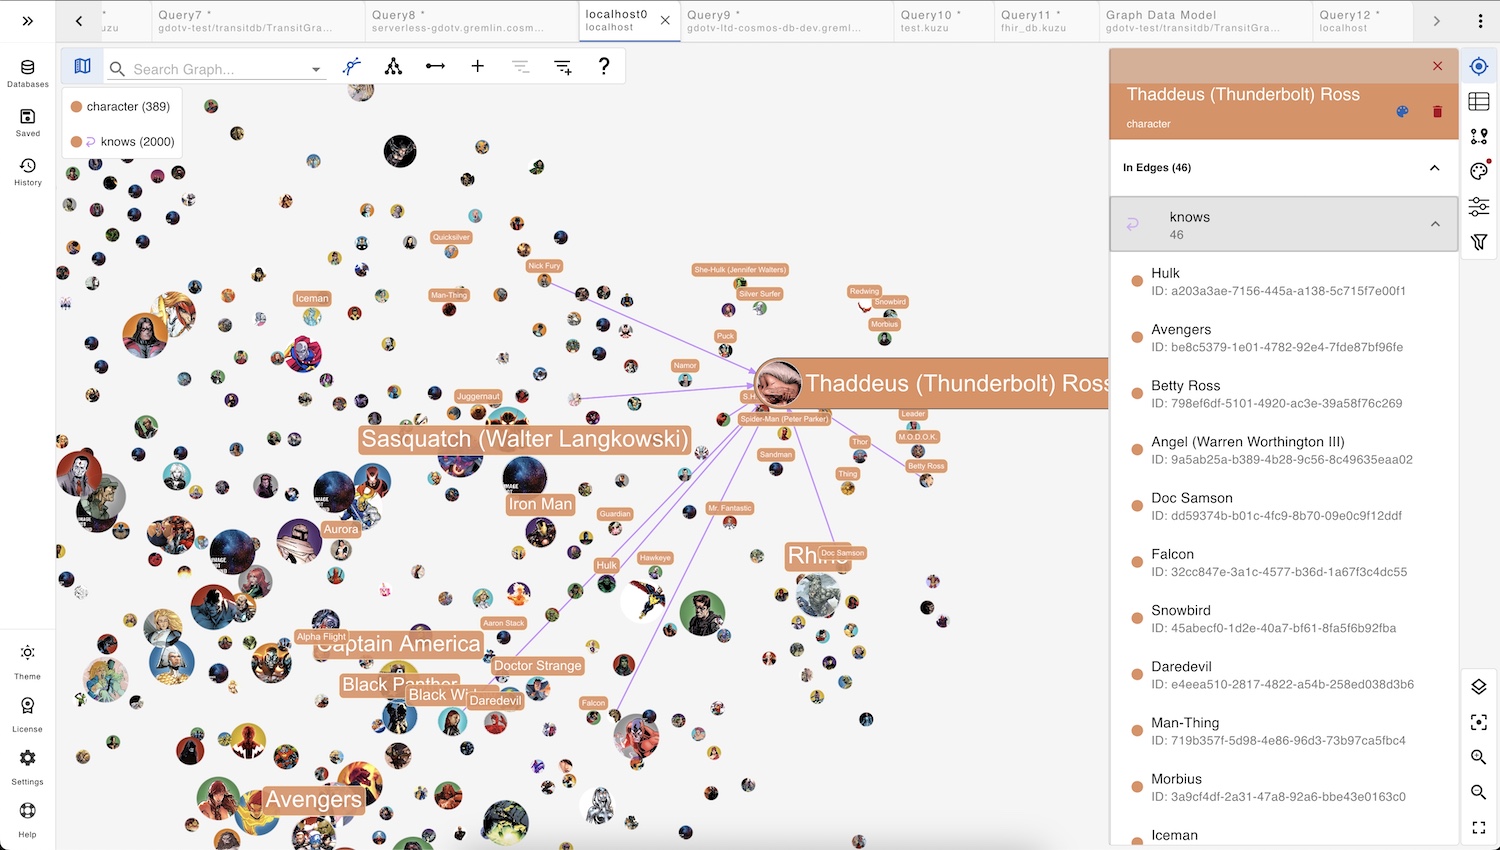This screenshot has width=1500, height=850.
Task: Collapse the knows 46 edge group
Action: [x=1435, y=224]
